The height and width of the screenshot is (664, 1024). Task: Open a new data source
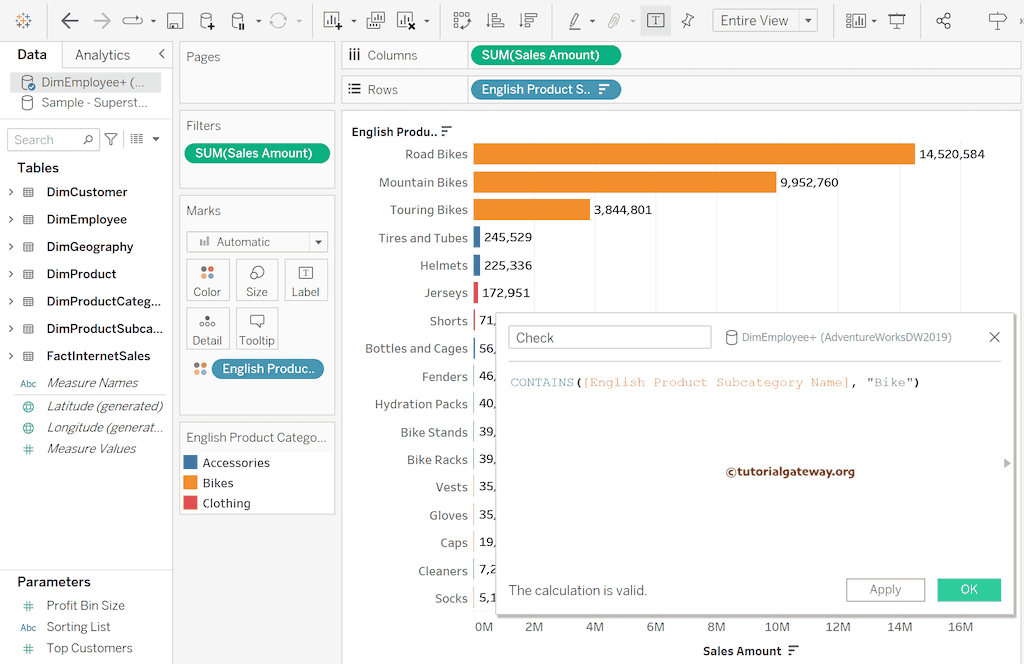205,20
